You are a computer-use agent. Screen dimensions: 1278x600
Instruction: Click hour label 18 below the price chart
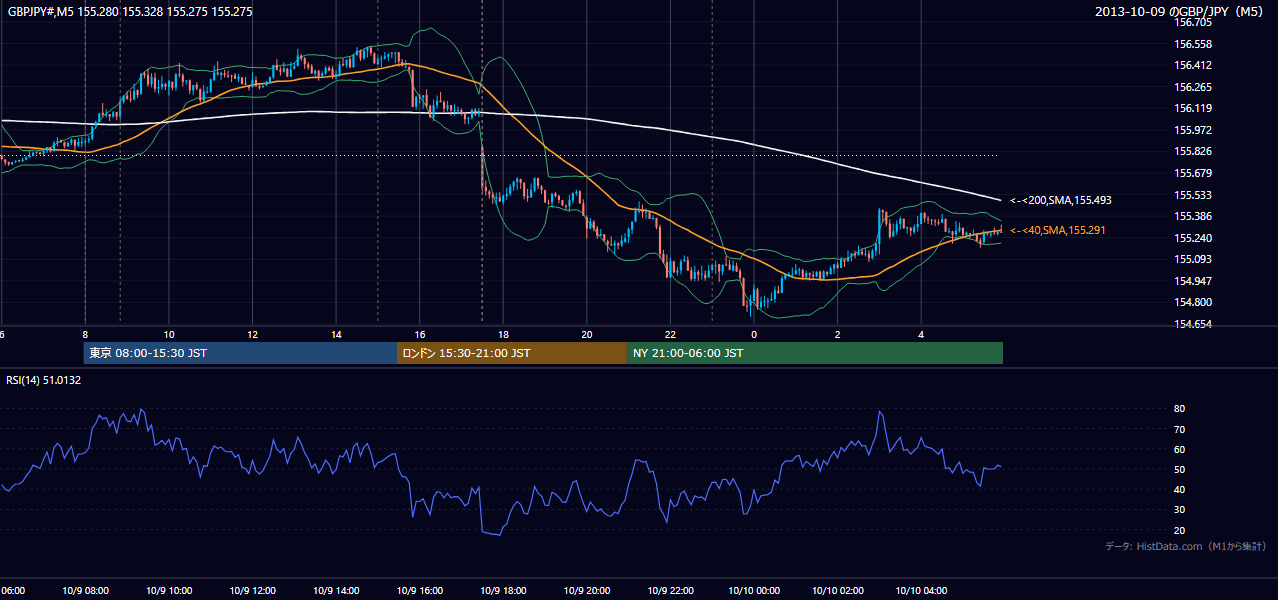[x=504, y=335]
